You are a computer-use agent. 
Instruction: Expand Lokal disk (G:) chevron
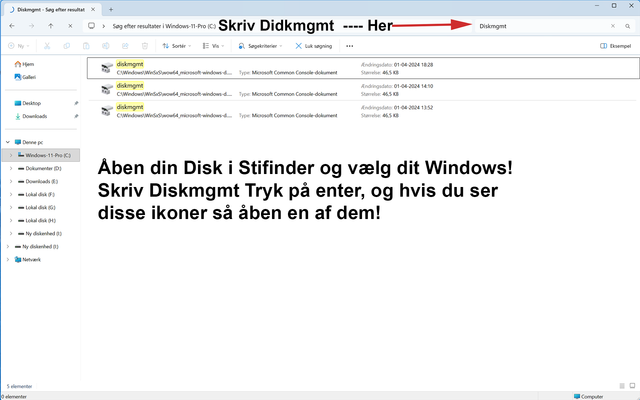click(x=11, y=207)
